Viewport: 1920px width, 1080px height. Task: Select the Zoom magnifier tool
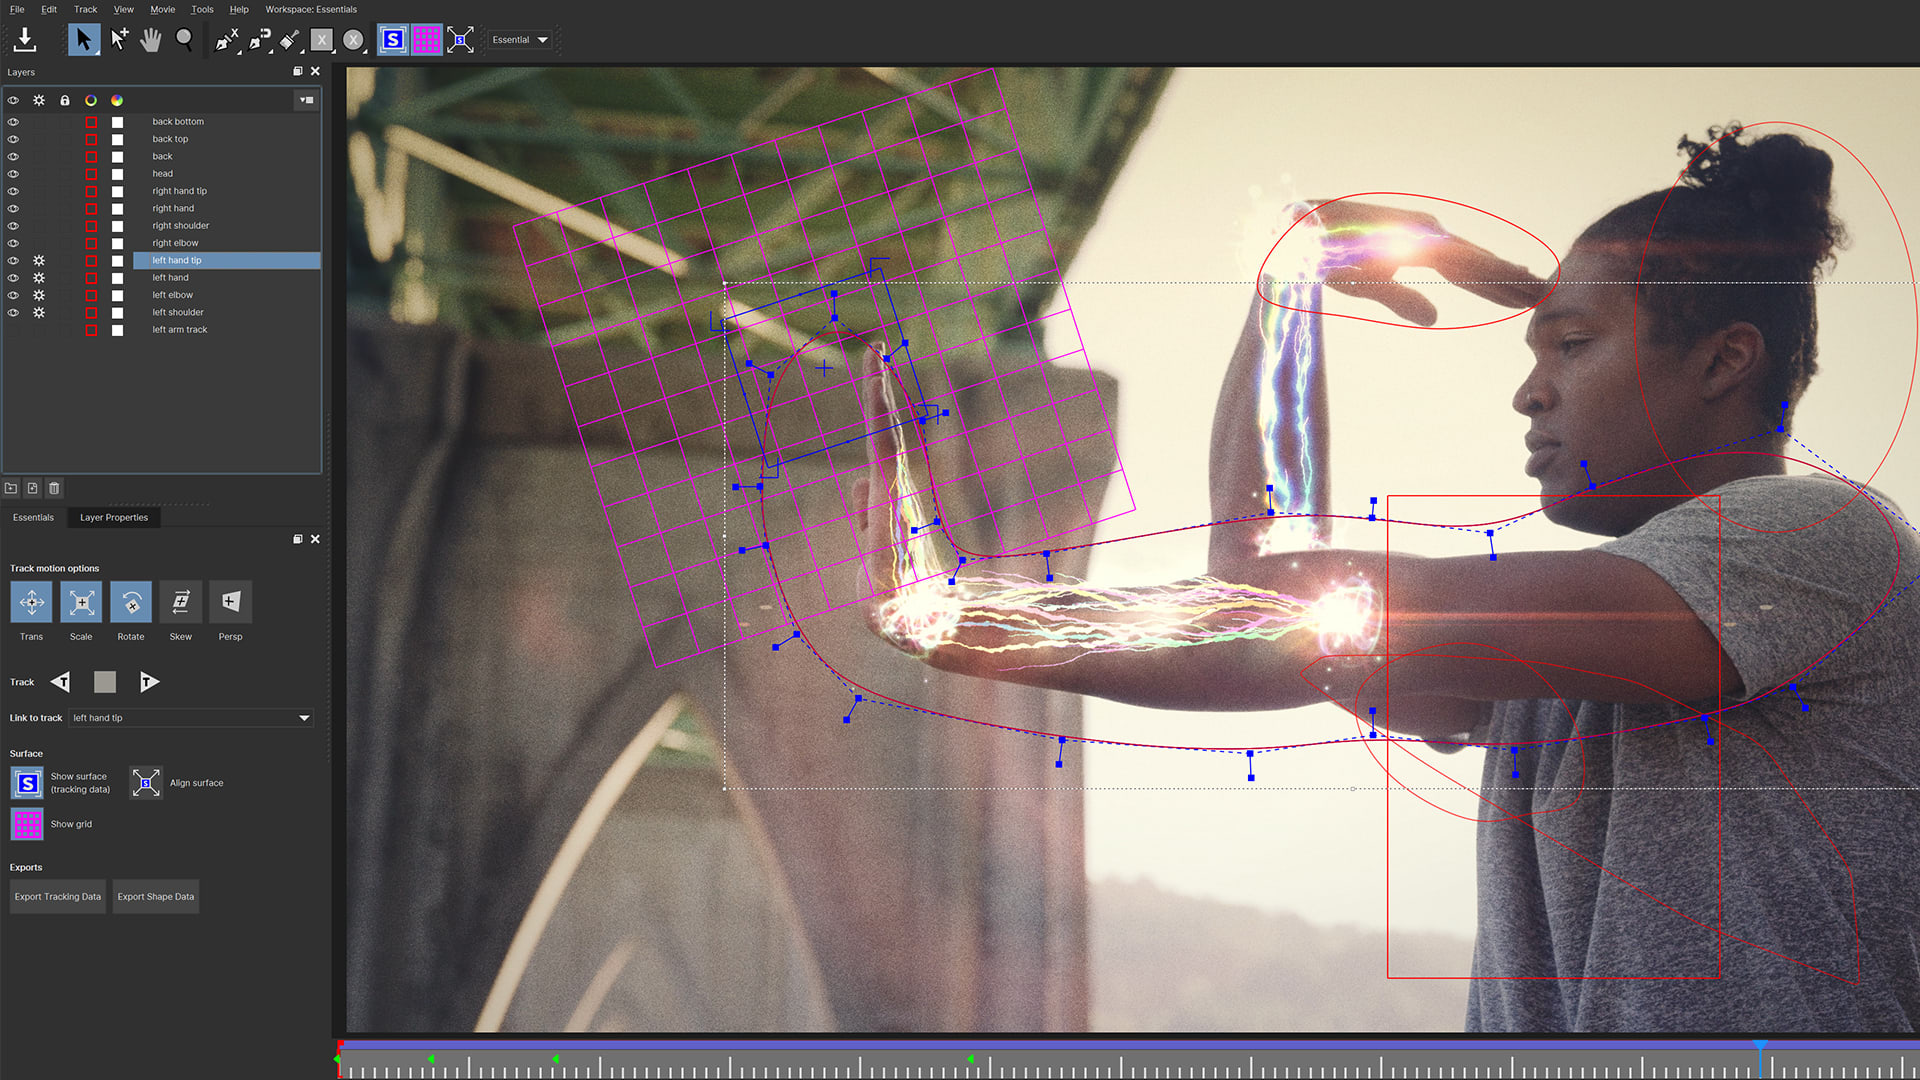pos(184,40)
